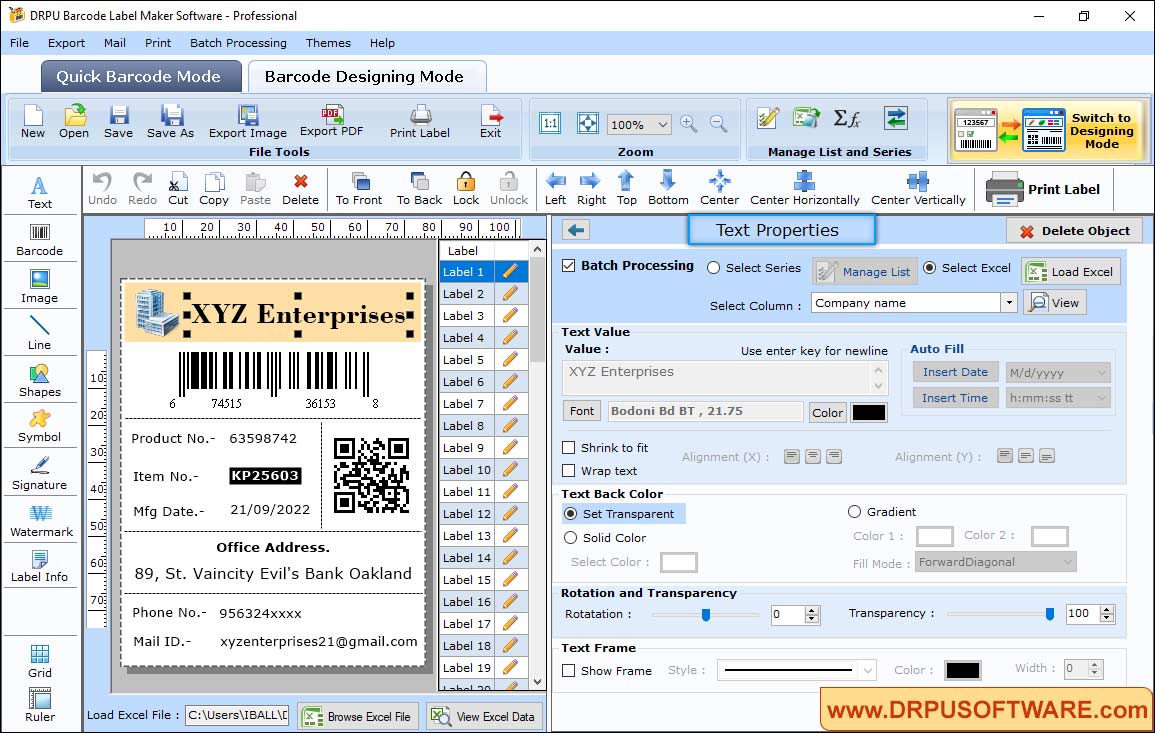The width and height of the screenshot is (1155, 733).
Task: Uncheck Batch Processing checkbox
Action: 569,266
